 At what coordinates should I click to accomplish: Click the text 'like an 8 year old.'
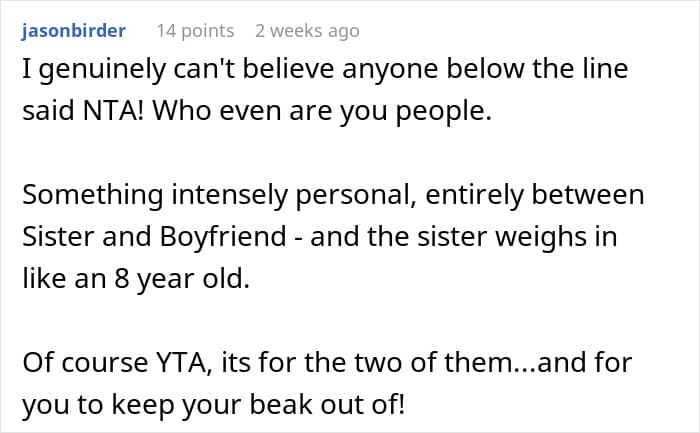coord(136,279)
